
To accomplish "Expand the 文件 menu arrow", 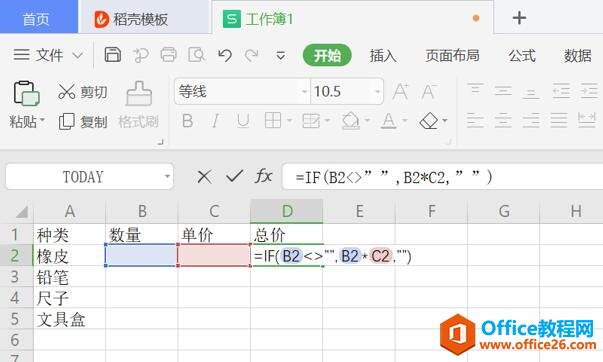I will (x=78, y=56).
